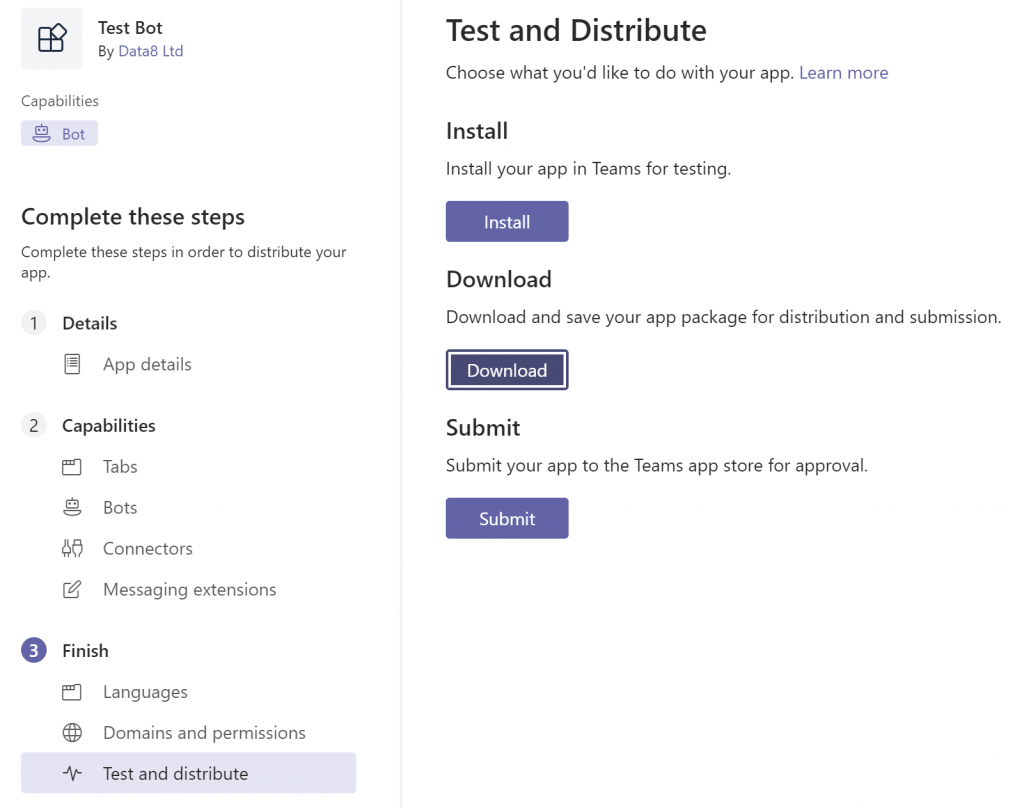Screen dimensions: 1024x808
Task: Click the Test and distribute pulse icon
Action: (72, 774)
